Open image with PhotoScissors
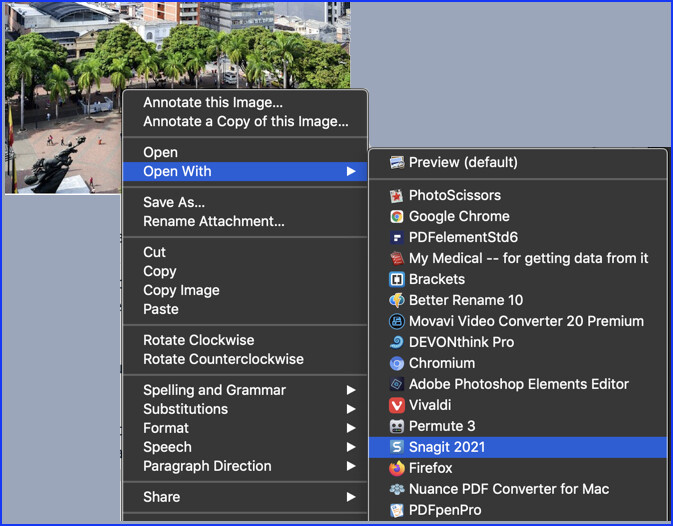This screenshot has height=526, width=673. (x=518, y=196)
